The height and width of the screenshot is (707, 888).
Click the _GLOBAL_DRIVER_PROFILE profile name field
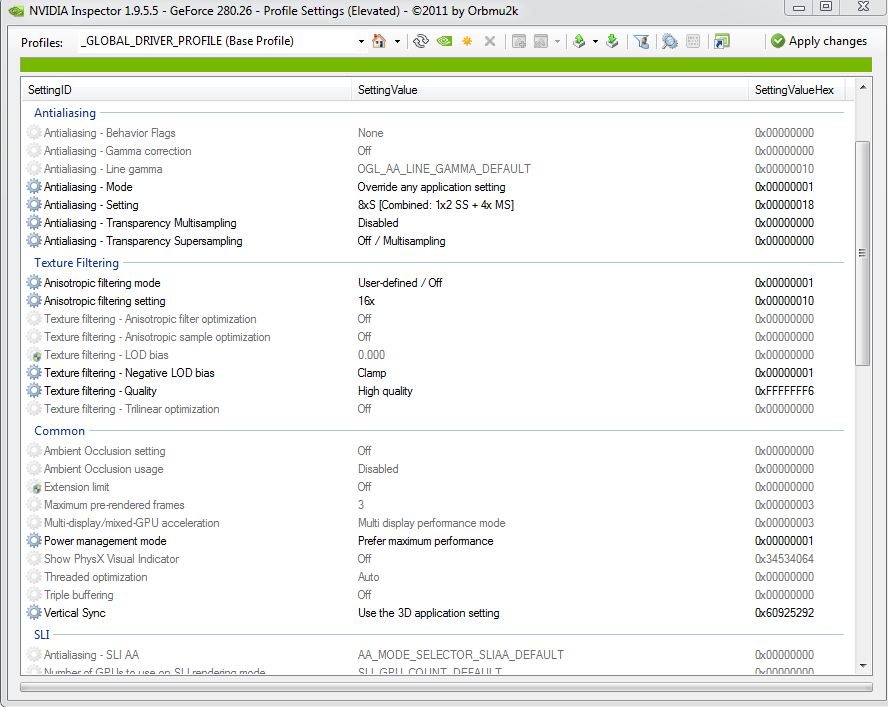[x=217, y=41]
